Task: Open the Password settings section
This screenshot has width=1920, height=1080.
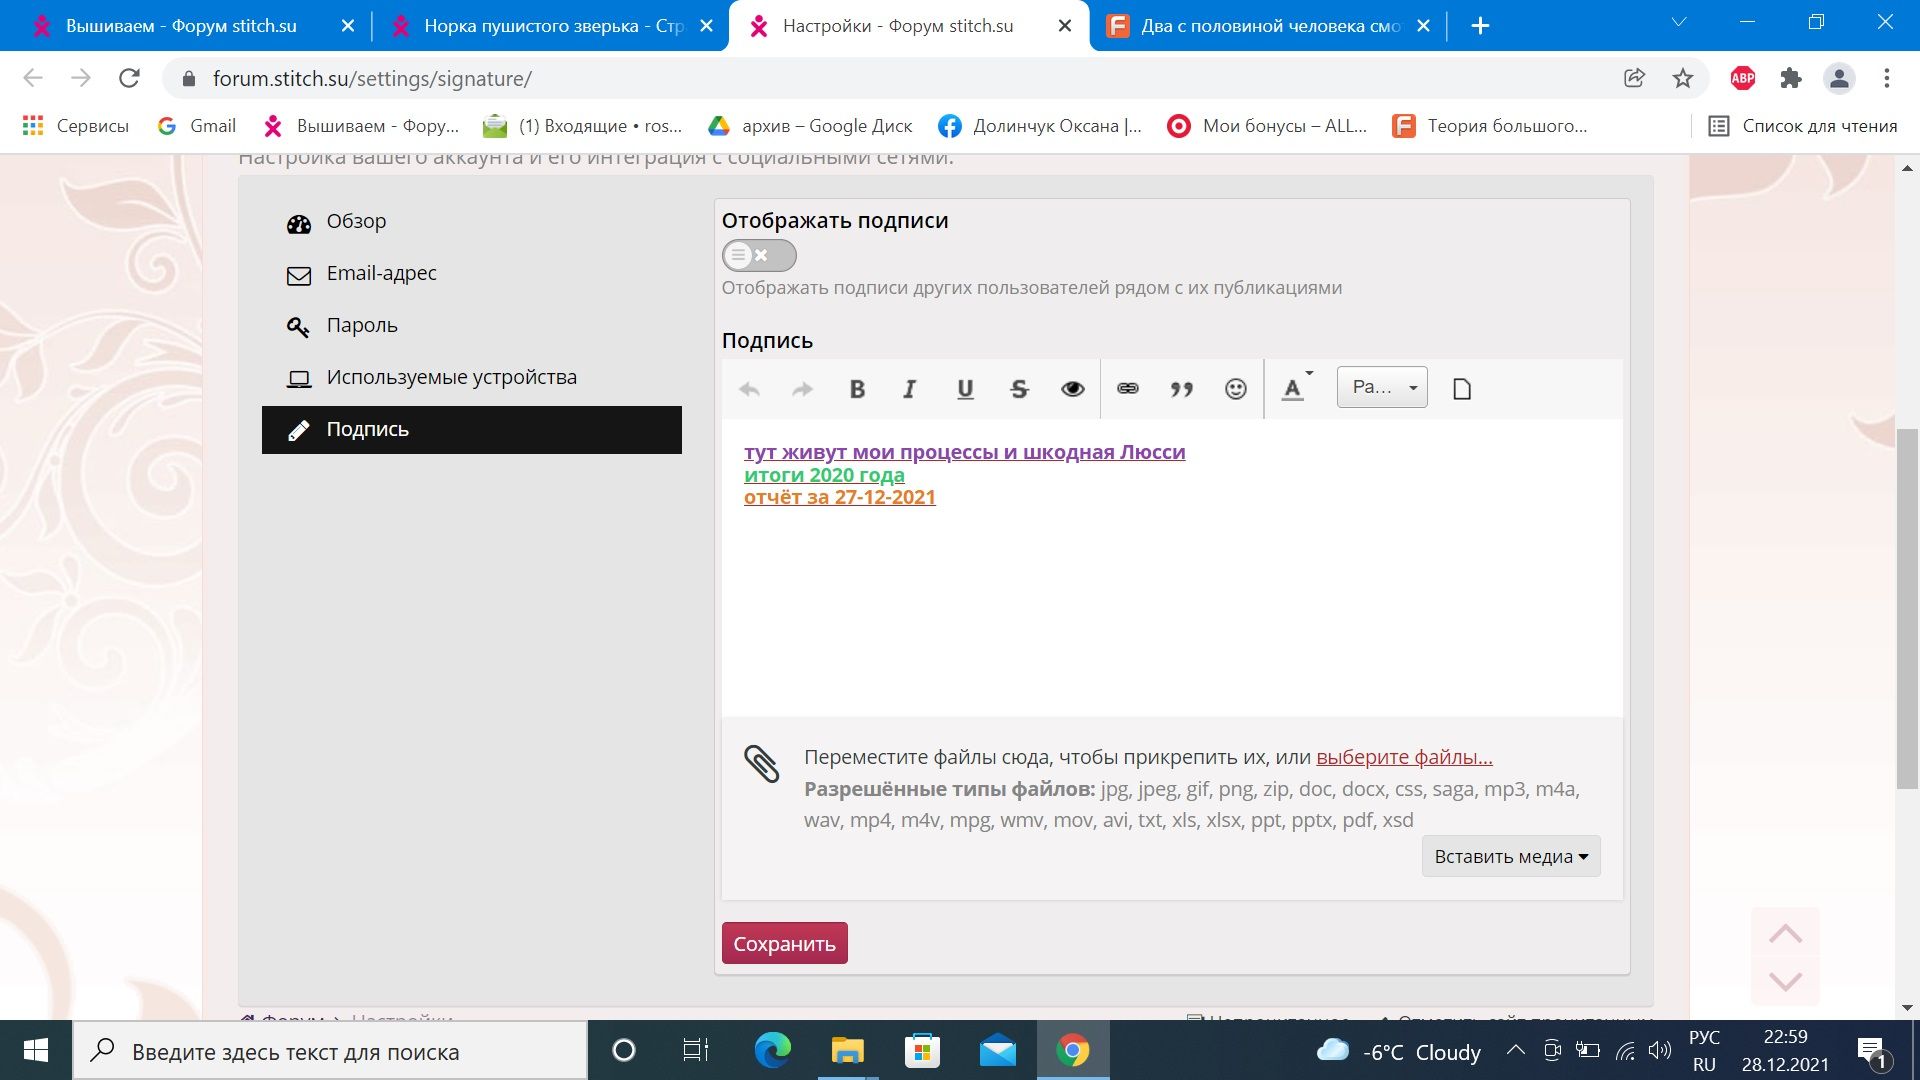Action: 361,325
